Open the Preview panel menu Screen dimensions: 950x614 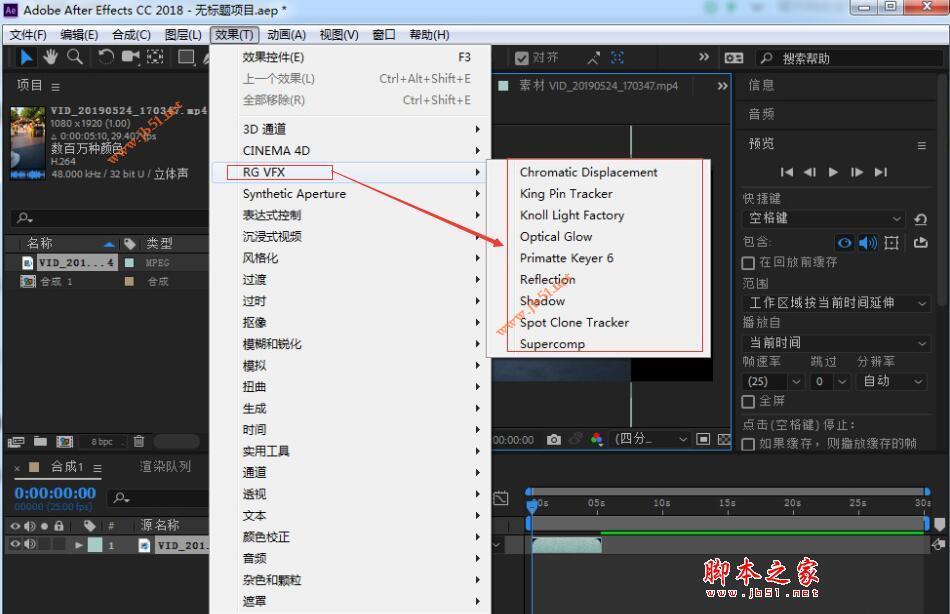click(x=922, y=145)
